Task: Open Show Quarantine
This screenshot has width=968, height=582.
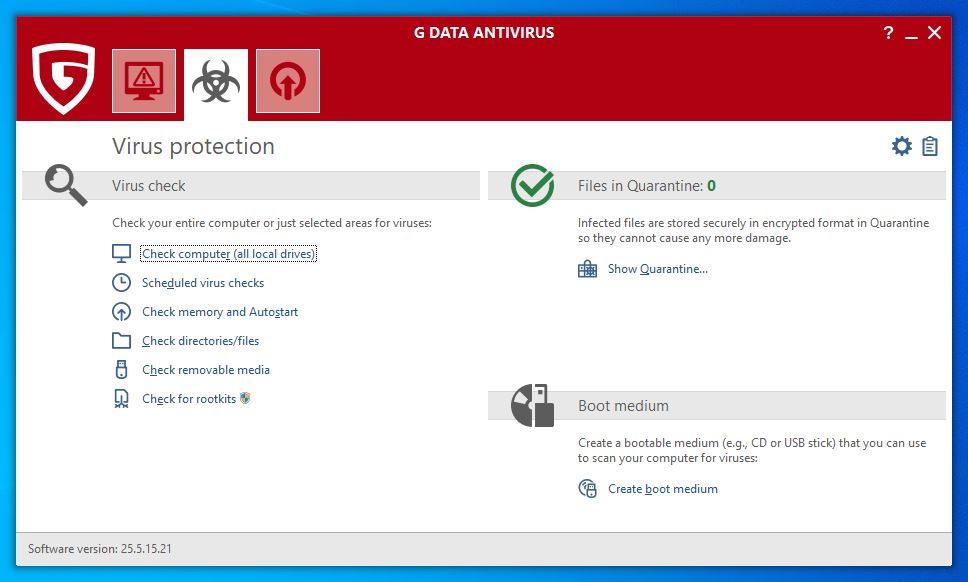Action: click(x=657, y=269)
